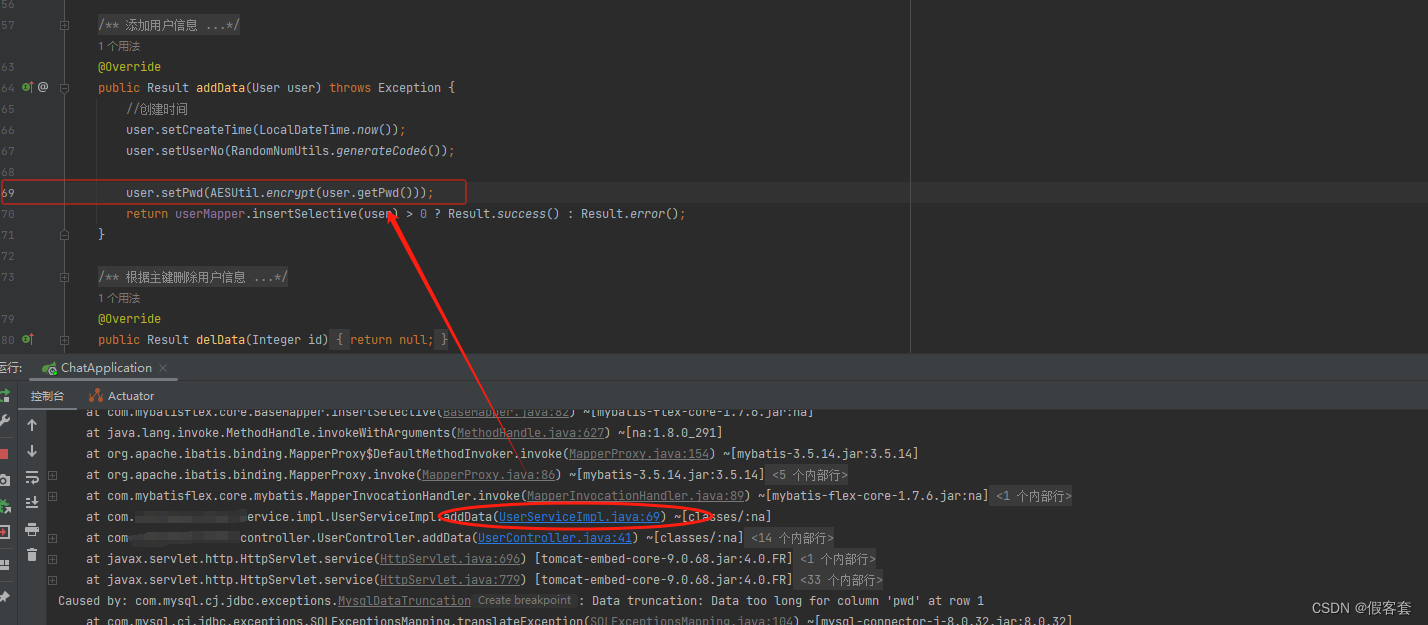Toggle soft-wrap in the console toolbar
Screen dimensions: 1428x625
coord(31,477)
